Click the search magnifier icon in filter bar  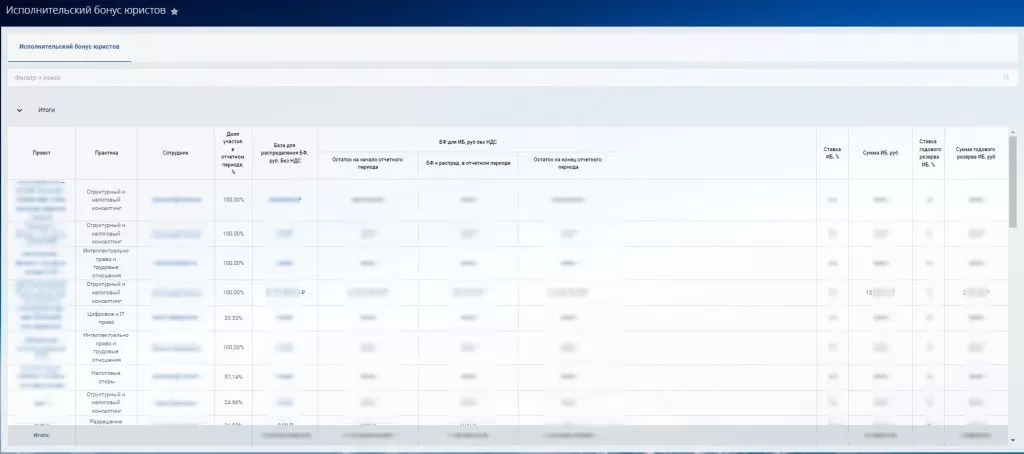coord(1006,77)
